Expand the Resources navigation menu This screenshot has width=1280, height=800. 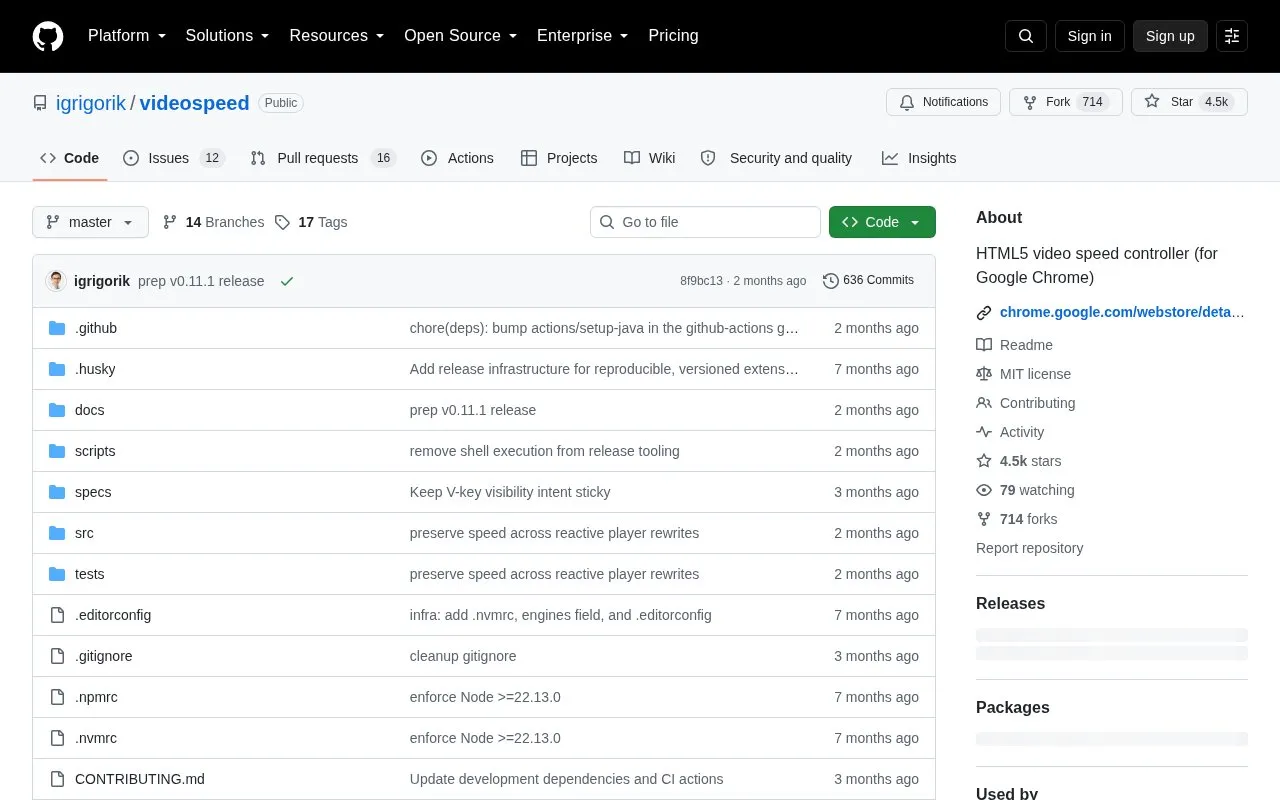pos(337,36)
